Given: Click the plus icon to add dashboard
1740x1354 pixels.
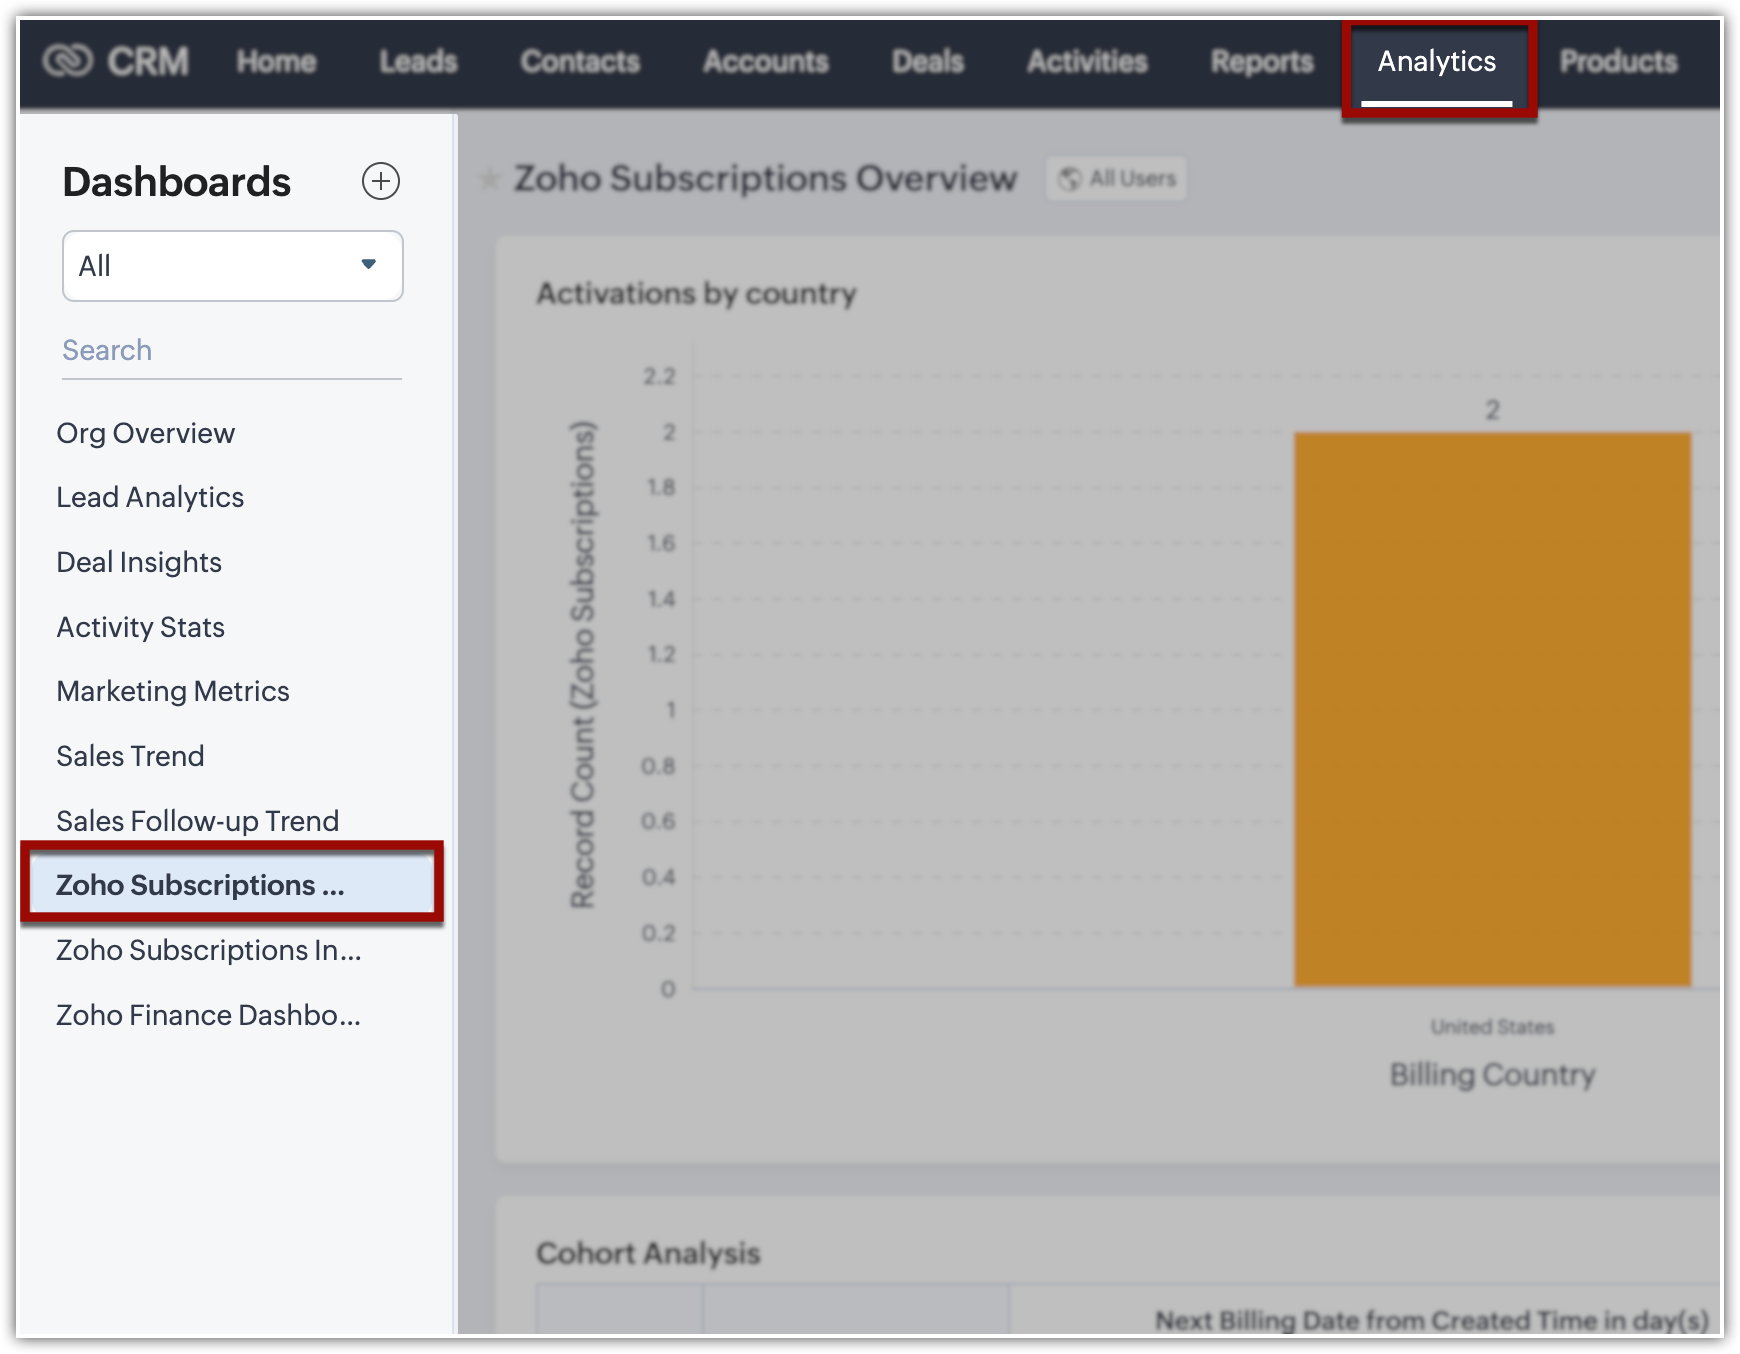Looking at the screenshot, I should coord(380,181).
